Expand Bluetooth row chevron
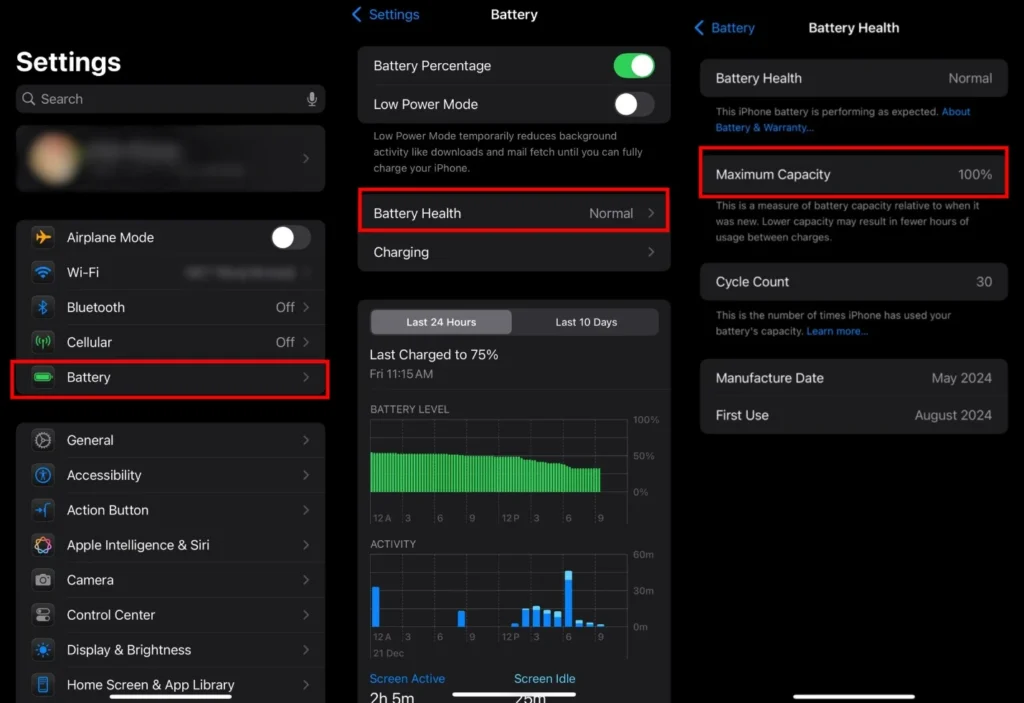The height and width of the screenshot is (703, 1024). (306, 307)
